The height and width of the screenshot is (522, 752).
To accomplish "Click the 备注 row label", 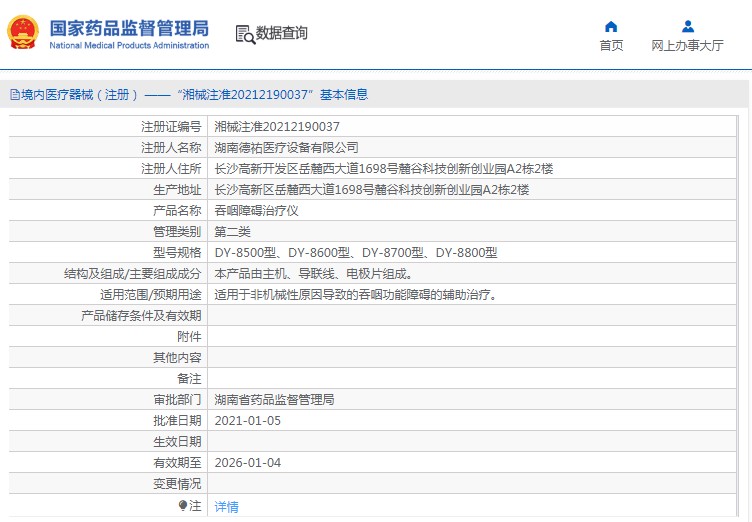I will (x=189, y=379).
